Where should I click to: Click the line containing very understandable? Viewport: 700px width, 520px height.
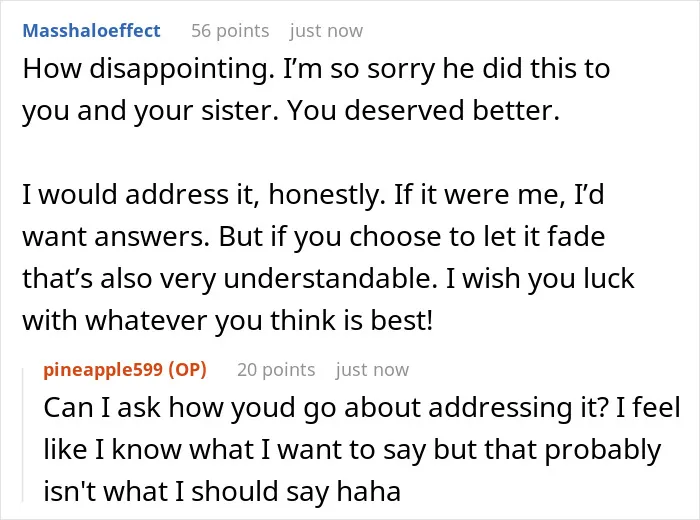coord(328,279)
